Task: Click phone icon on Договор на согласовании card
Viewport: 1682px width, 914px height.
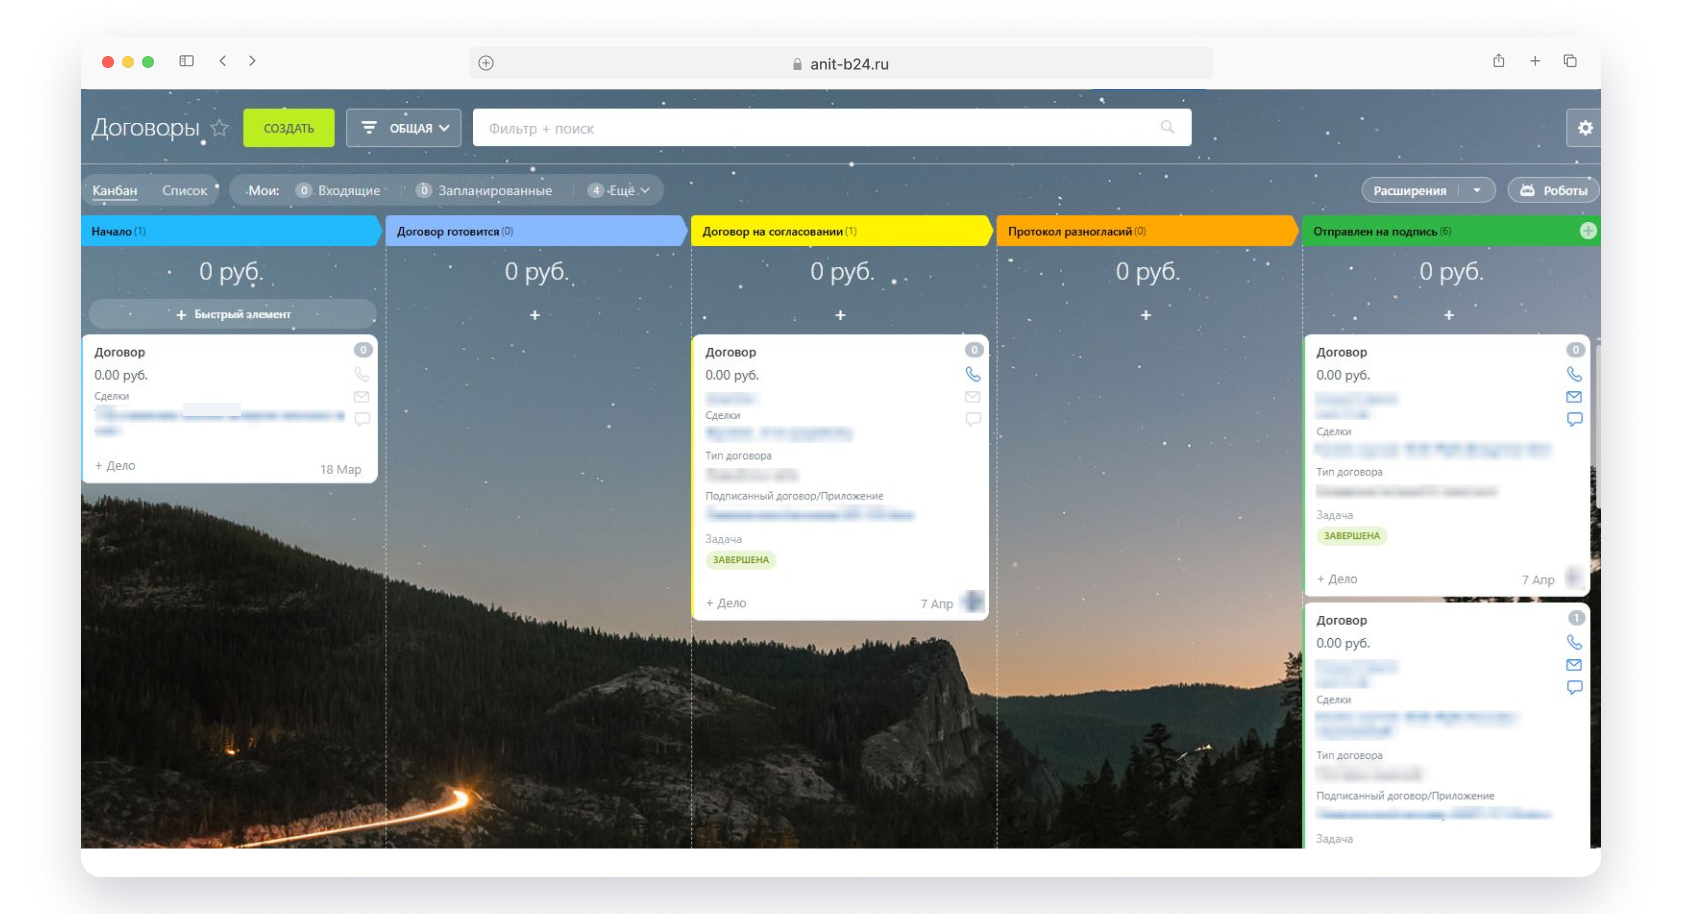Action: 972,374
